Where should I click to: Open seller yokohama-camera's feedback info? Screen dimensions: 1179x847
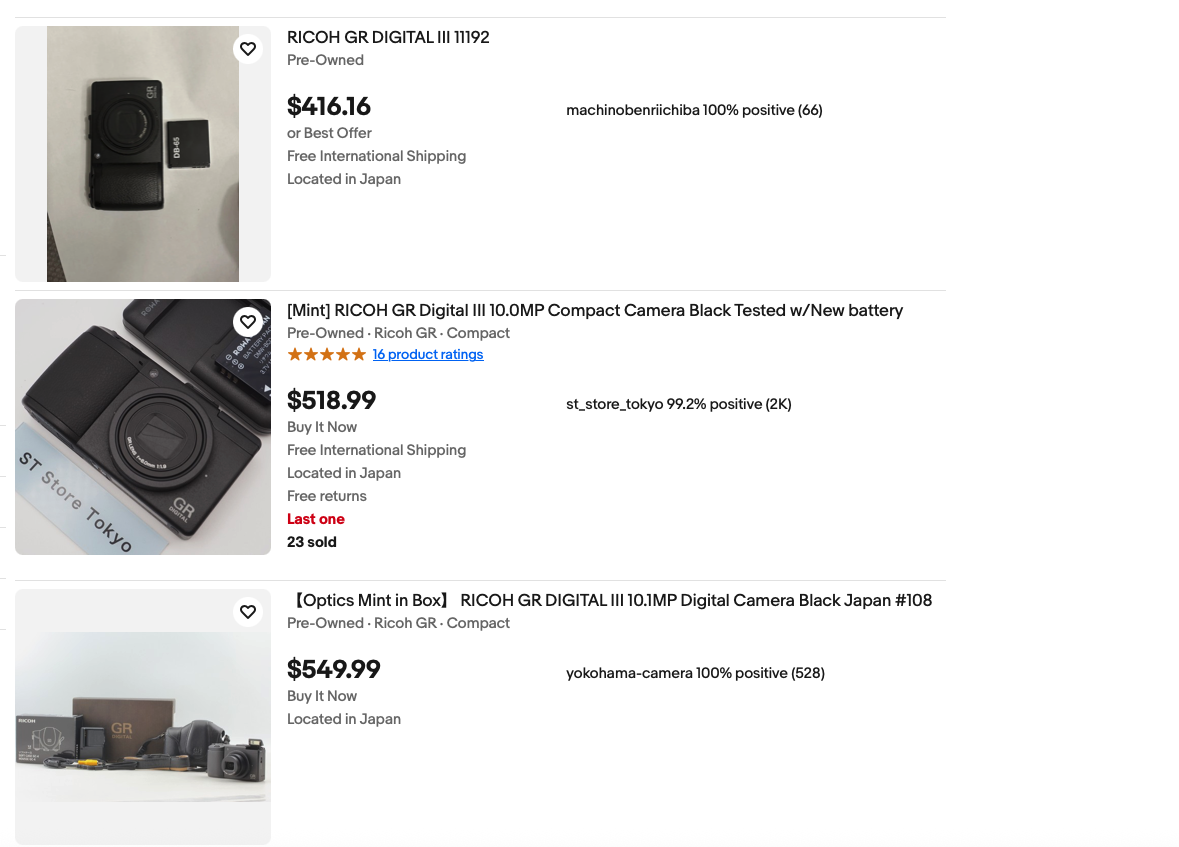(x=695, y=673)
